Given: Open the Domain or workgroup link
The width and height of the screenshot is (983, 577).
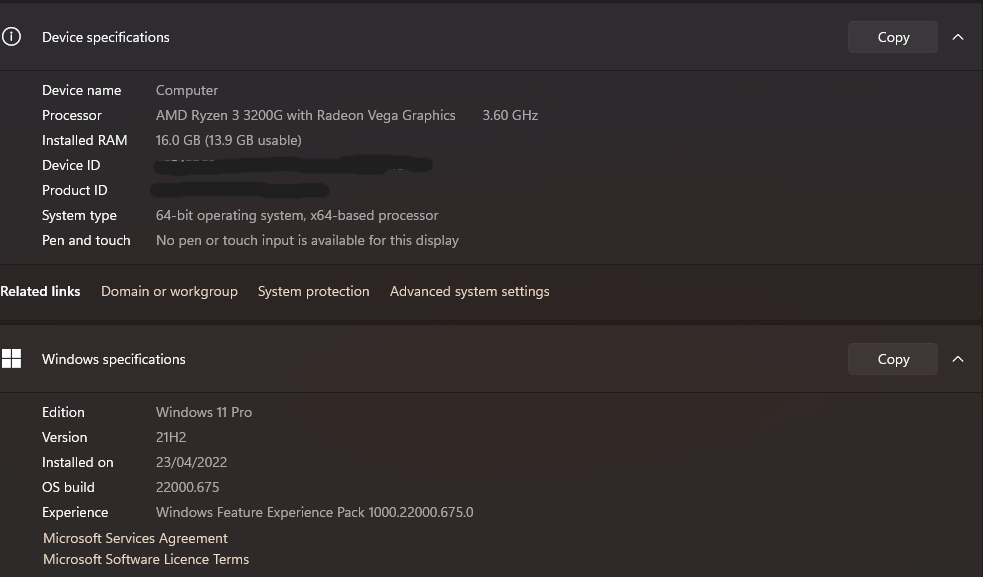Looking at the screenshot, I should coord(169,292).
